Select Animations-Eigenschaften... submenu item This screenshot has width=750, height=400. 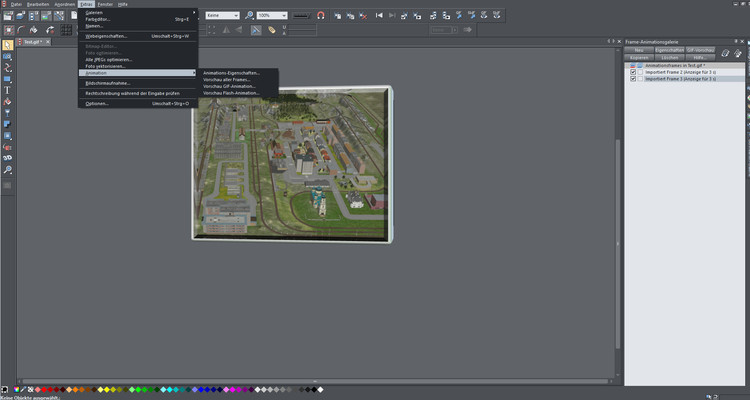point(237,73)
